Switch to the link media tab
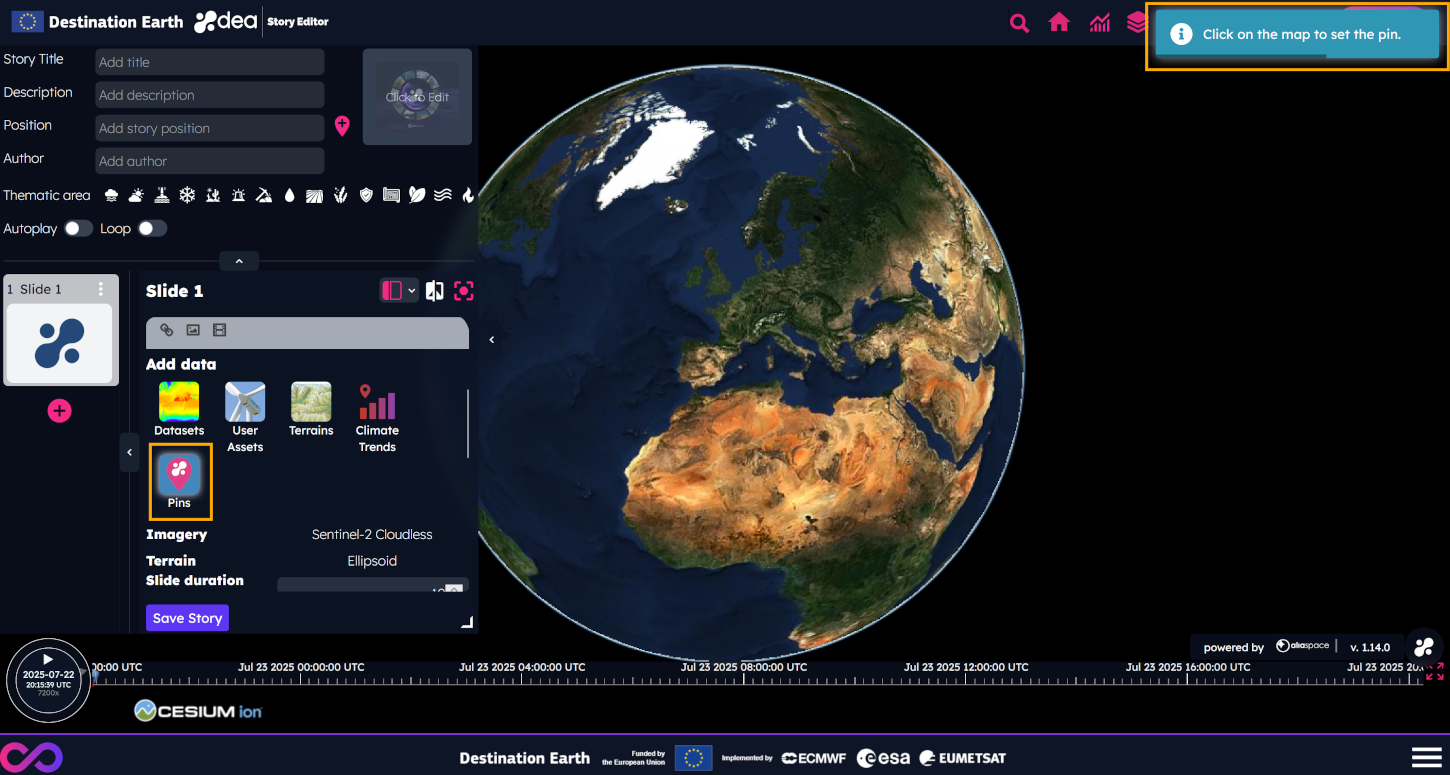This screenshot has height=775, width=1450. click(167, 330)
